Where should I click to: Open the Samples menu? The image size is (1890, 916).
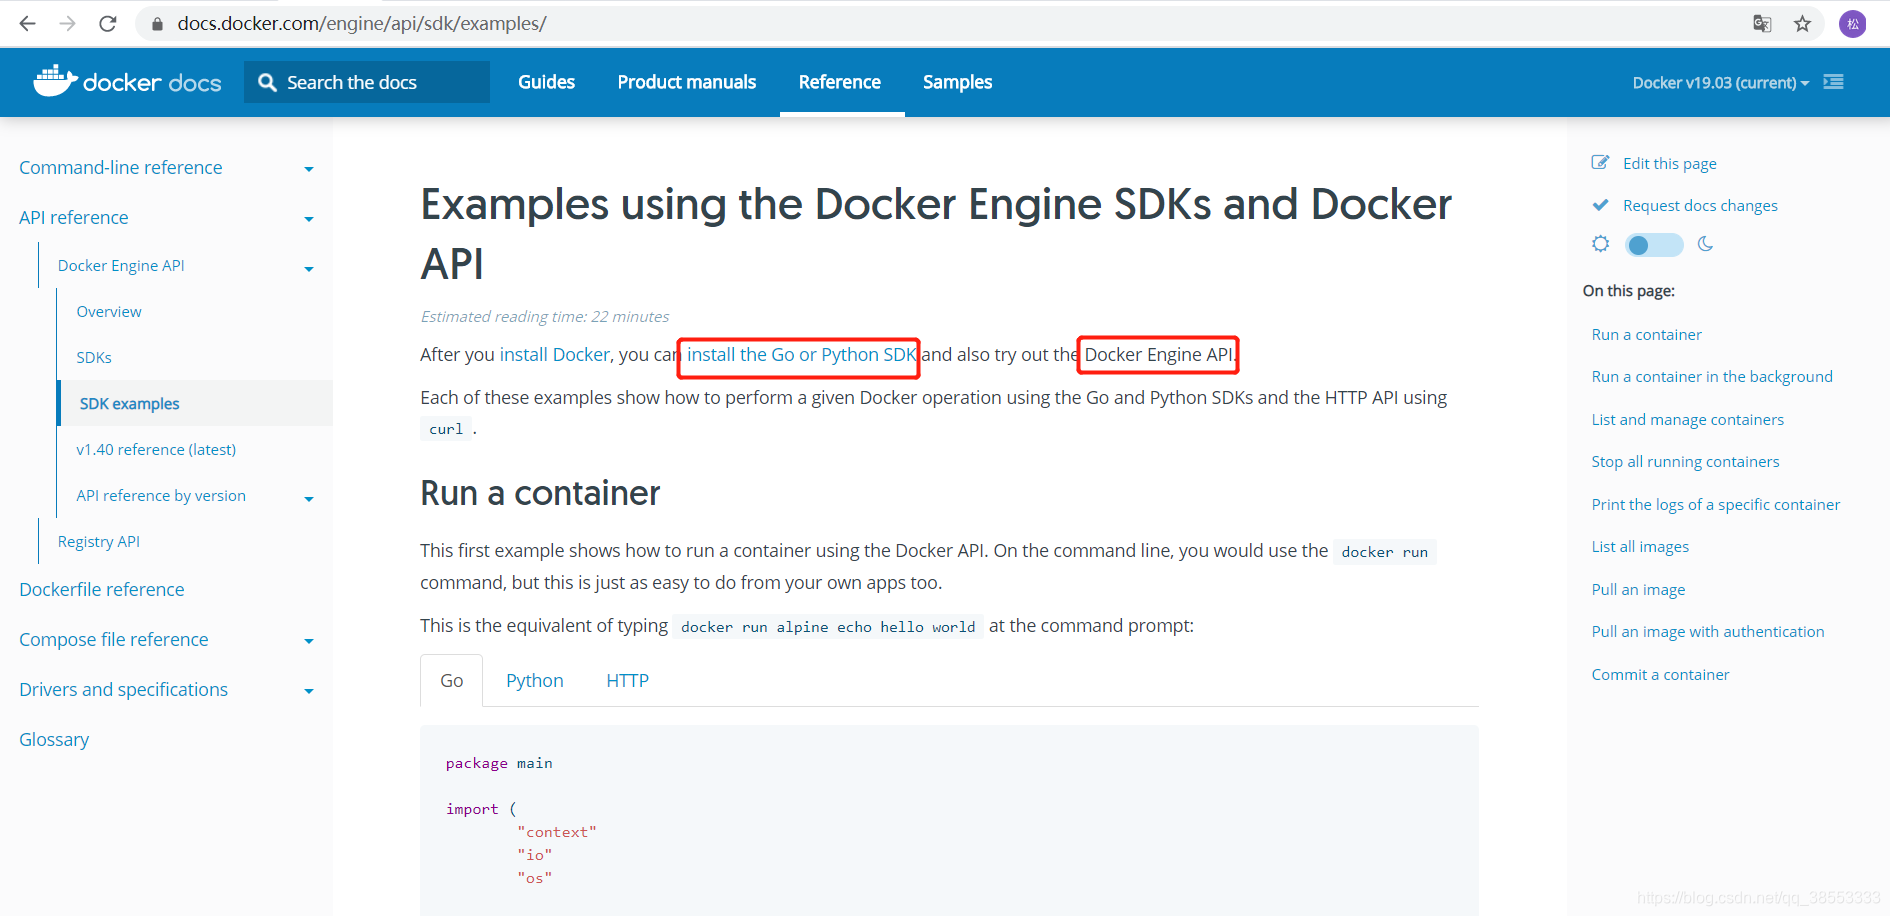click(x=957, y=82)
